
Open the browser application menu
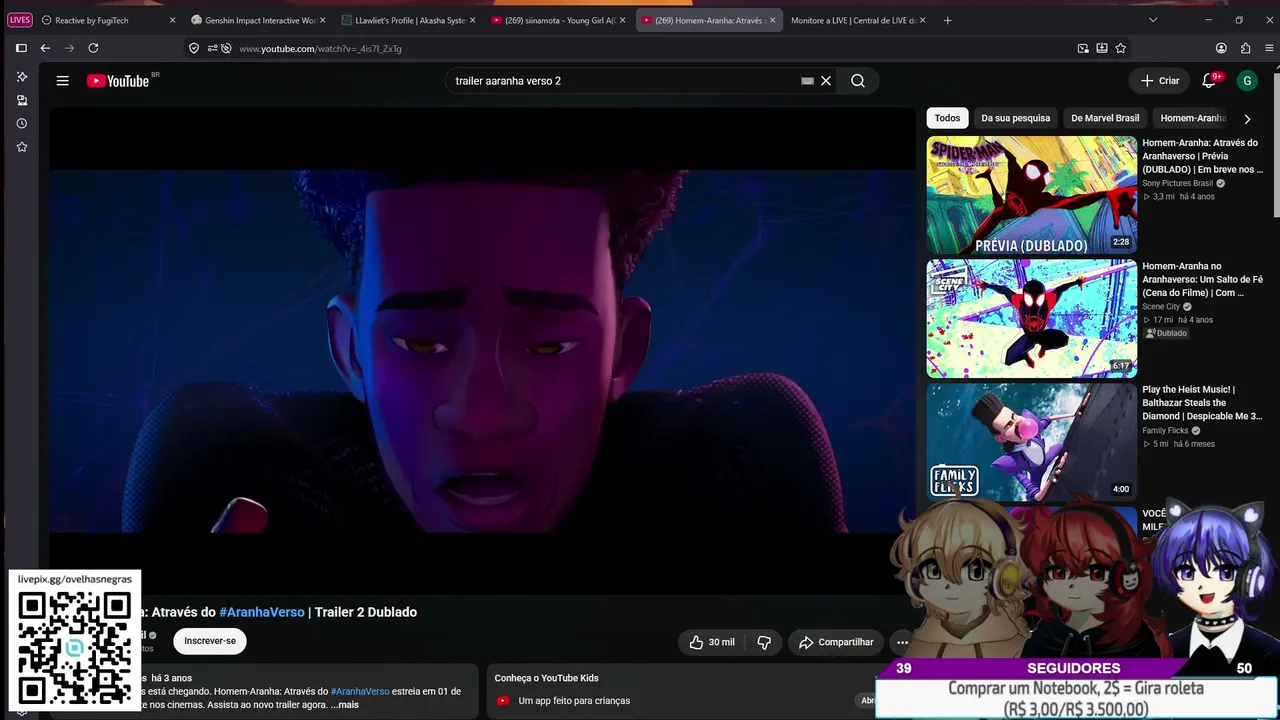(x=1267, y=48)
